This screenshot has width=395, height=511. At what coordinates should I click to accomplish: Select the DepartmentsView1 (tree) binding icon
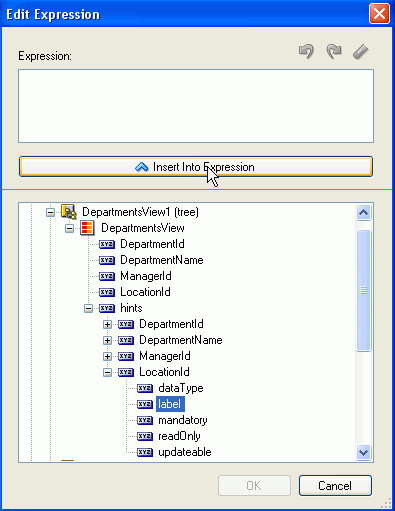[x=69, y=212]
